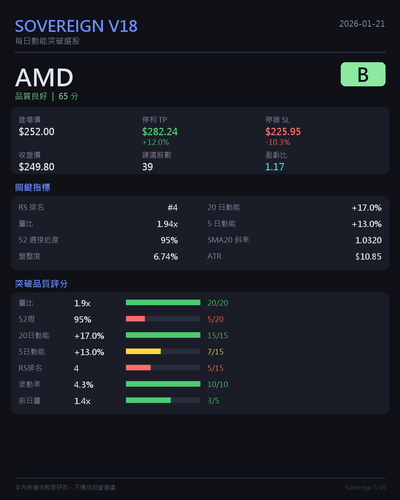Click the yellow 7/15 momentum score bar
400x500 pixels.
point(163,351)
